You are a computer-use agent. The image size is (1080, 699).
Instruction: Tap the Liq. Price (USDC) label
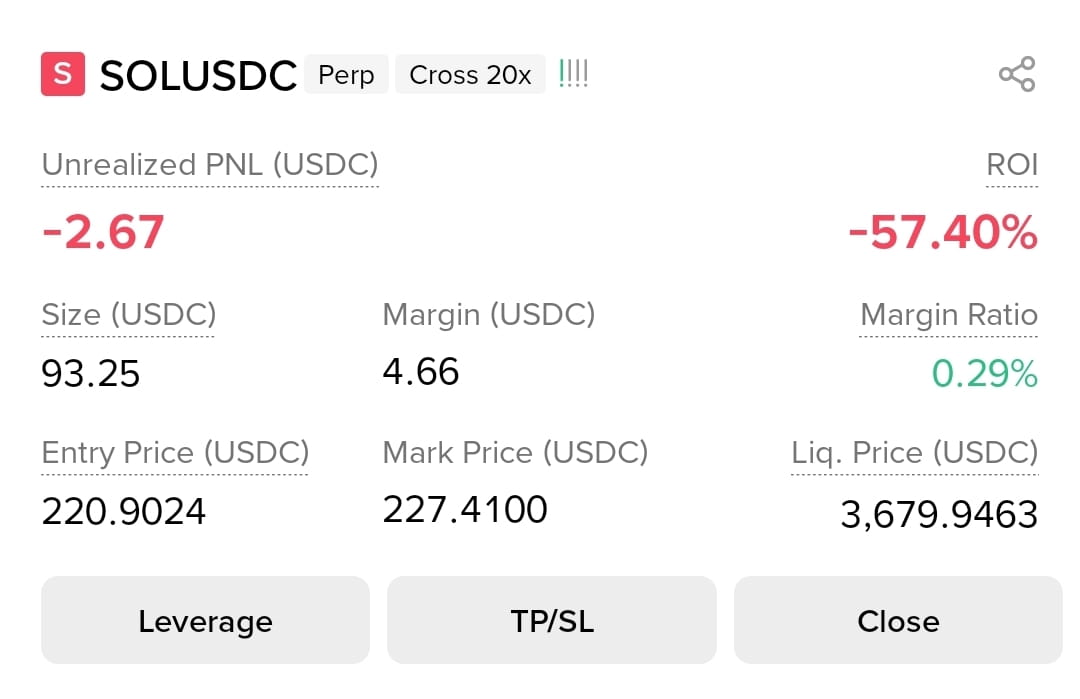pyautogui.click(x=915, y=452)
